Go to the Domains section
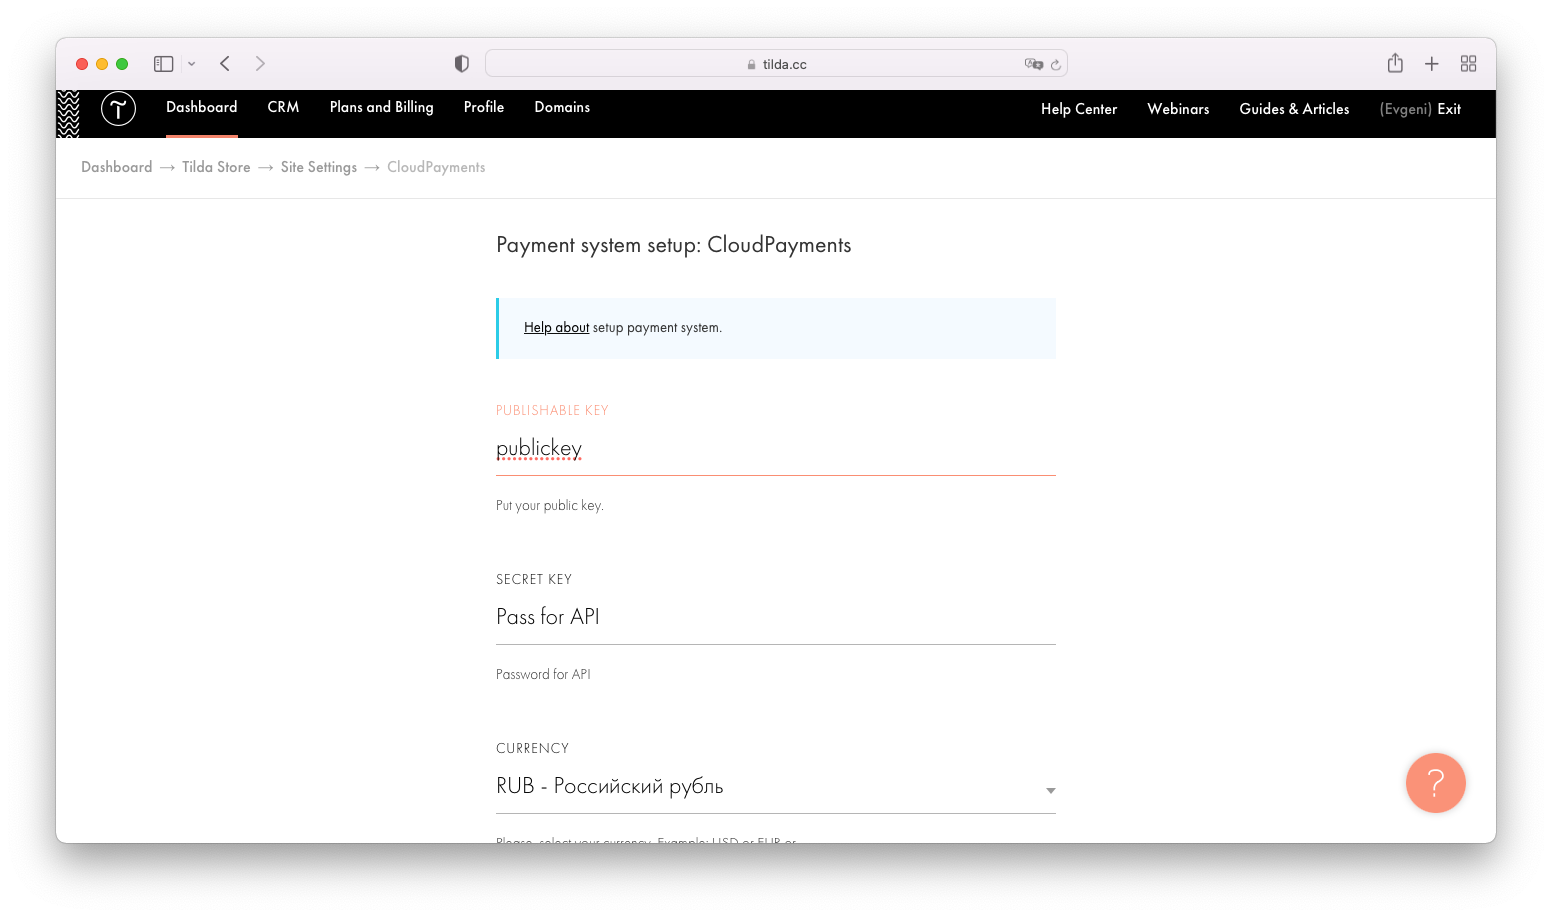Viewport: 1552px width, 917px height. pyautogui.click(x=562, y=107)
